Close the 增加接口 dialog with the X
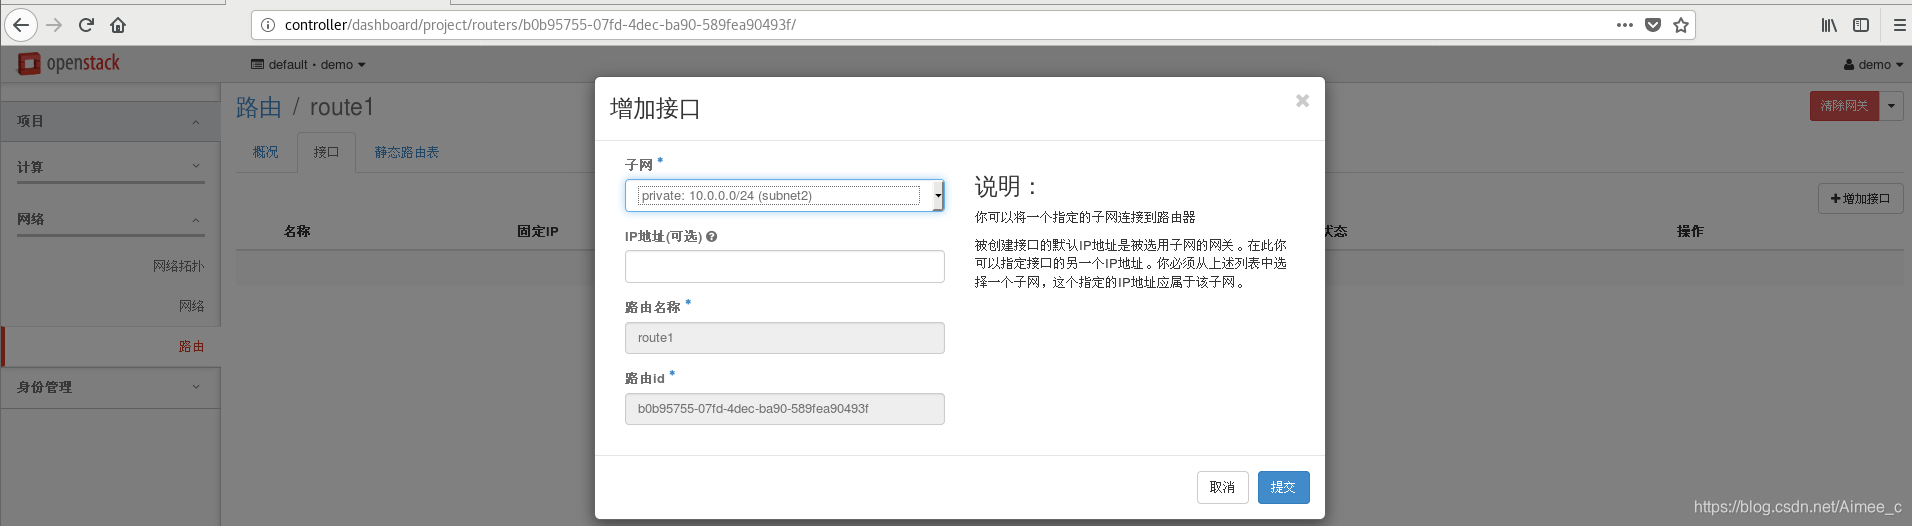 [x=1302, y=100]
